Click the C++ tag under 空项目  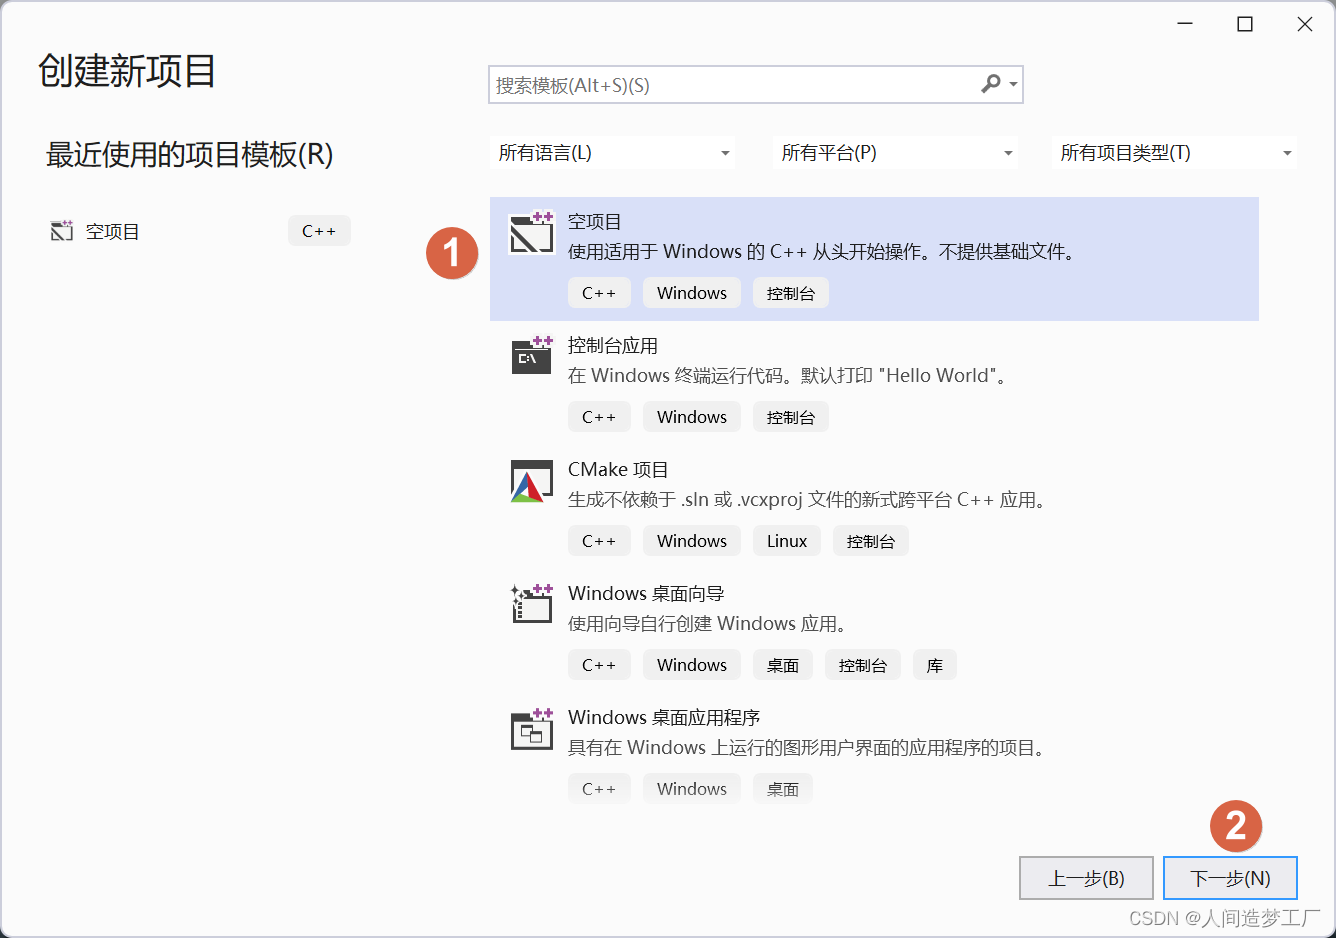(599, 292)
